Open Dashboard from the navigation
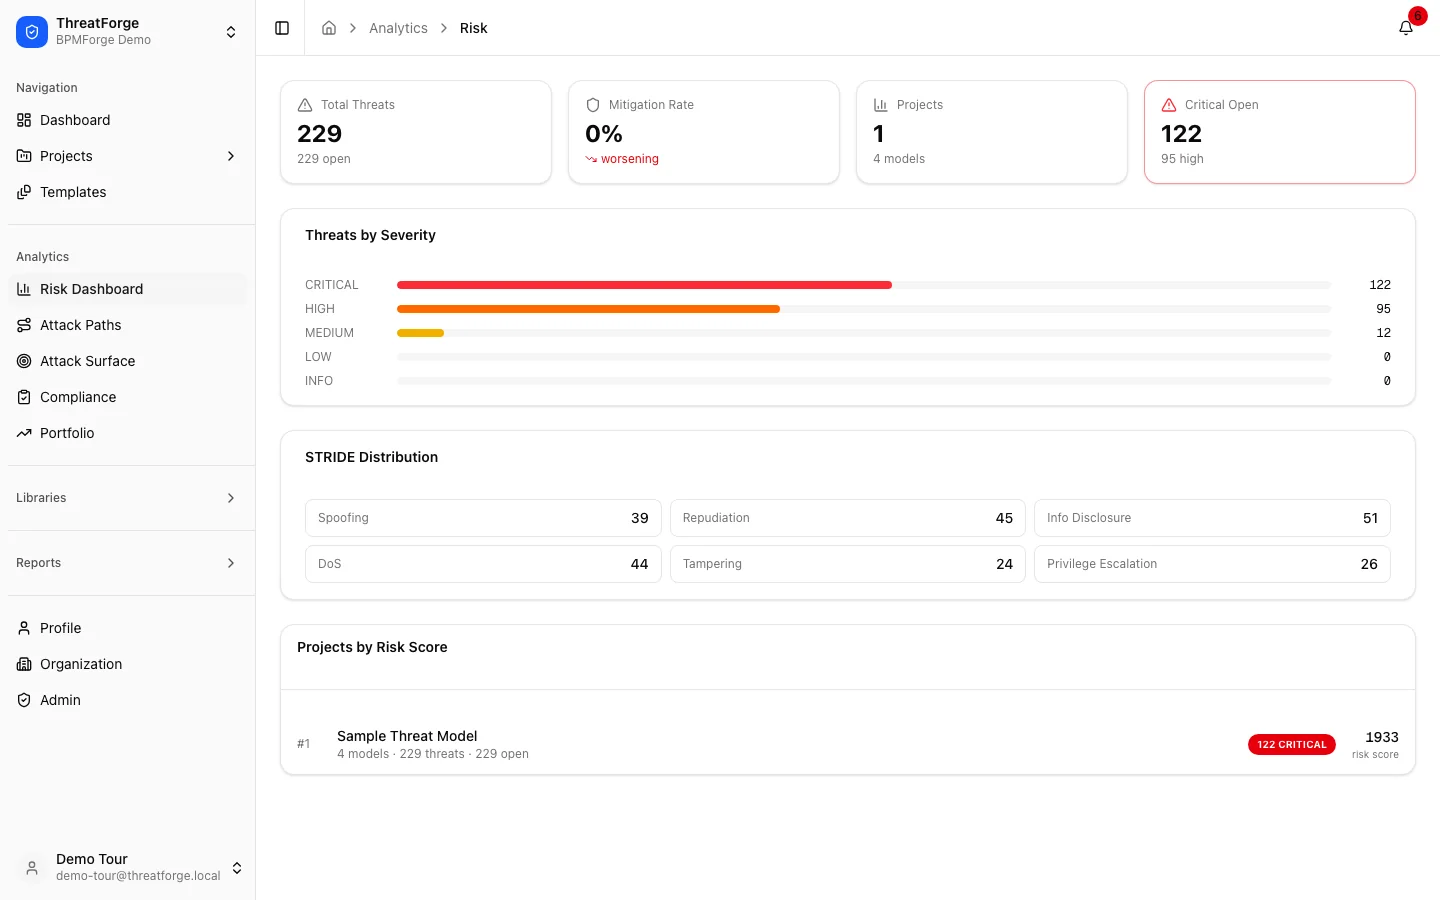1440x900 pixels. coord(127,120)
